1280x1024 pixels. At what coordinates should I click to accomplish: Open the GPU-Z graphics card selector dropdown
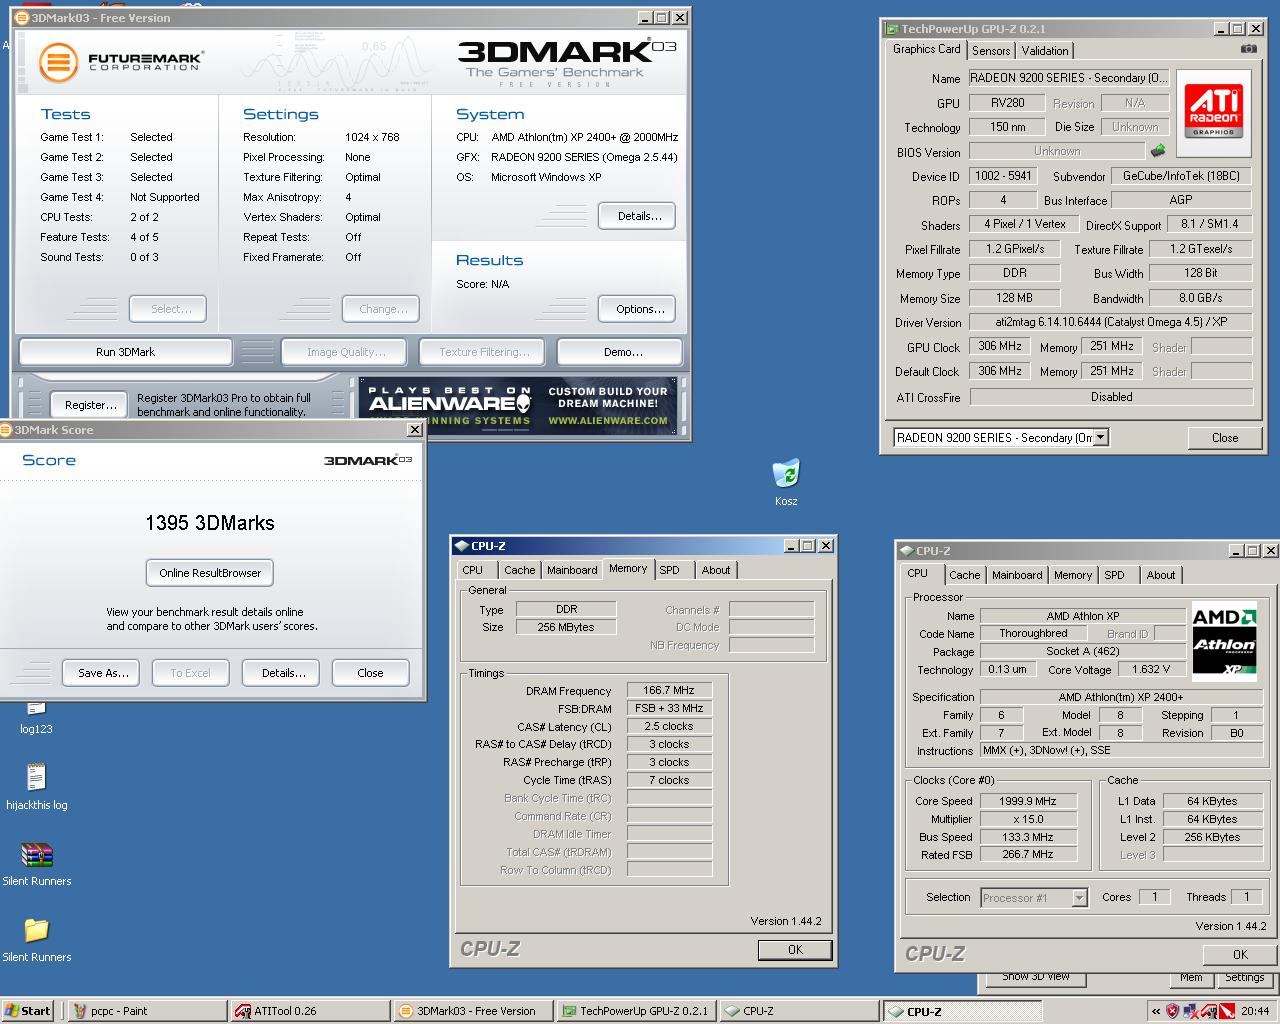[x=1101, y=437]
